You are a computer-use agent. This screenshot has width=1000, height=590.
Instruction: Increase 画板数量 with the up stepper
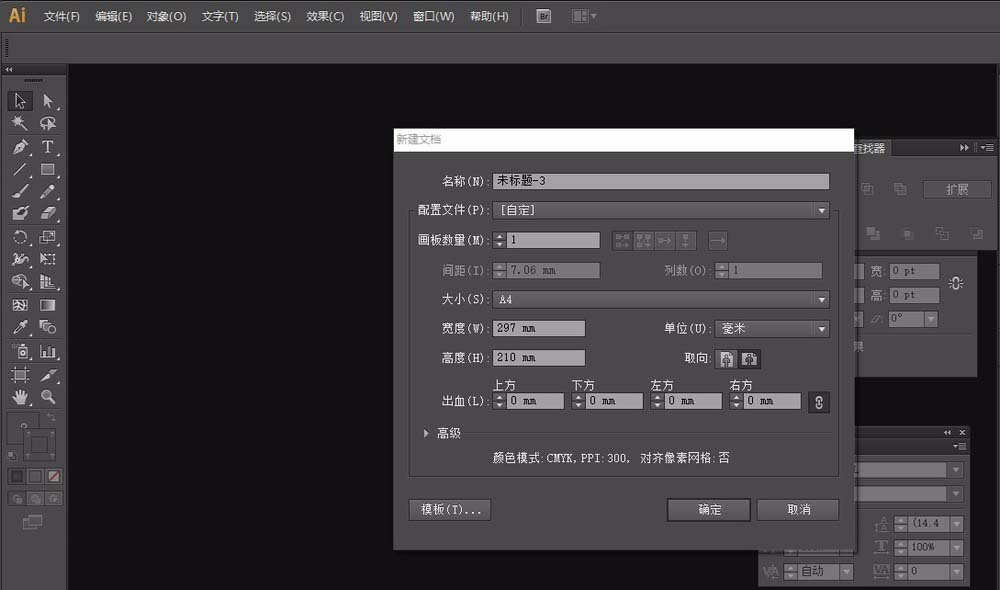pos(498,235)
